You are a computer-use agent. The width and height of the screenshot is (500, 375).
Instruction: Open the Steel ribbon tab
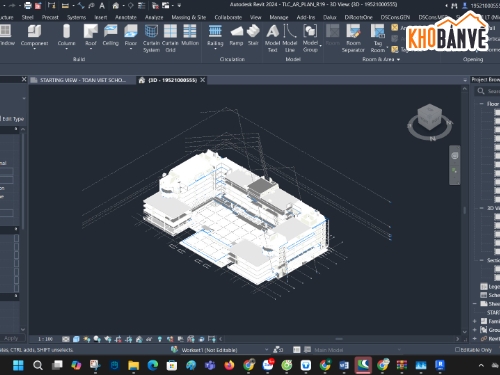pyautogui.click(x=27, y=17)
